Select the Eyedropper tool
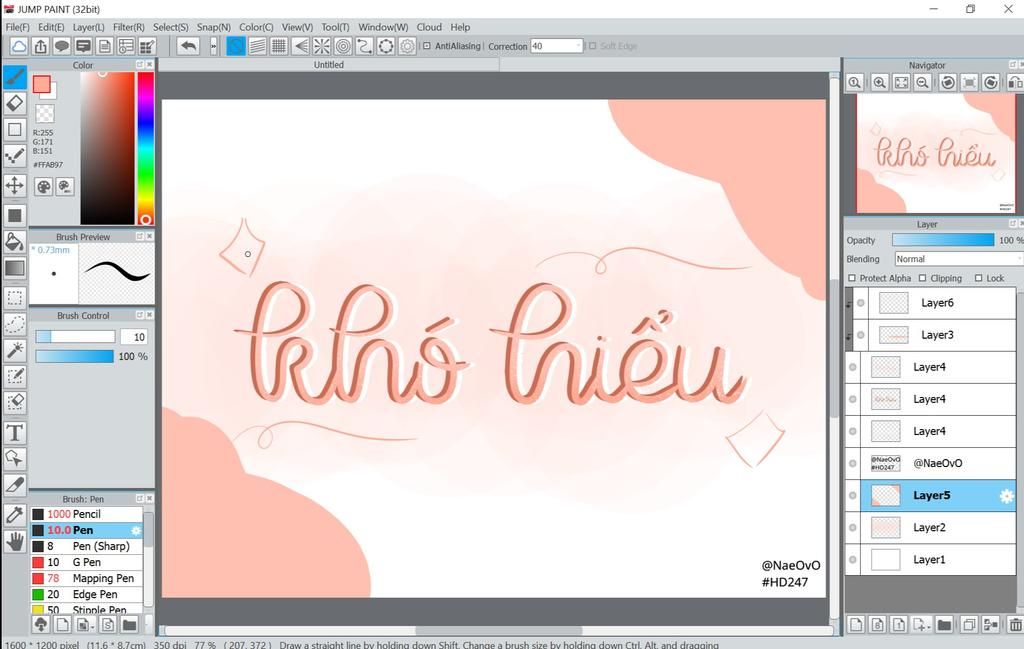Screen dimensions: 1024x649 tap(15, 515)
